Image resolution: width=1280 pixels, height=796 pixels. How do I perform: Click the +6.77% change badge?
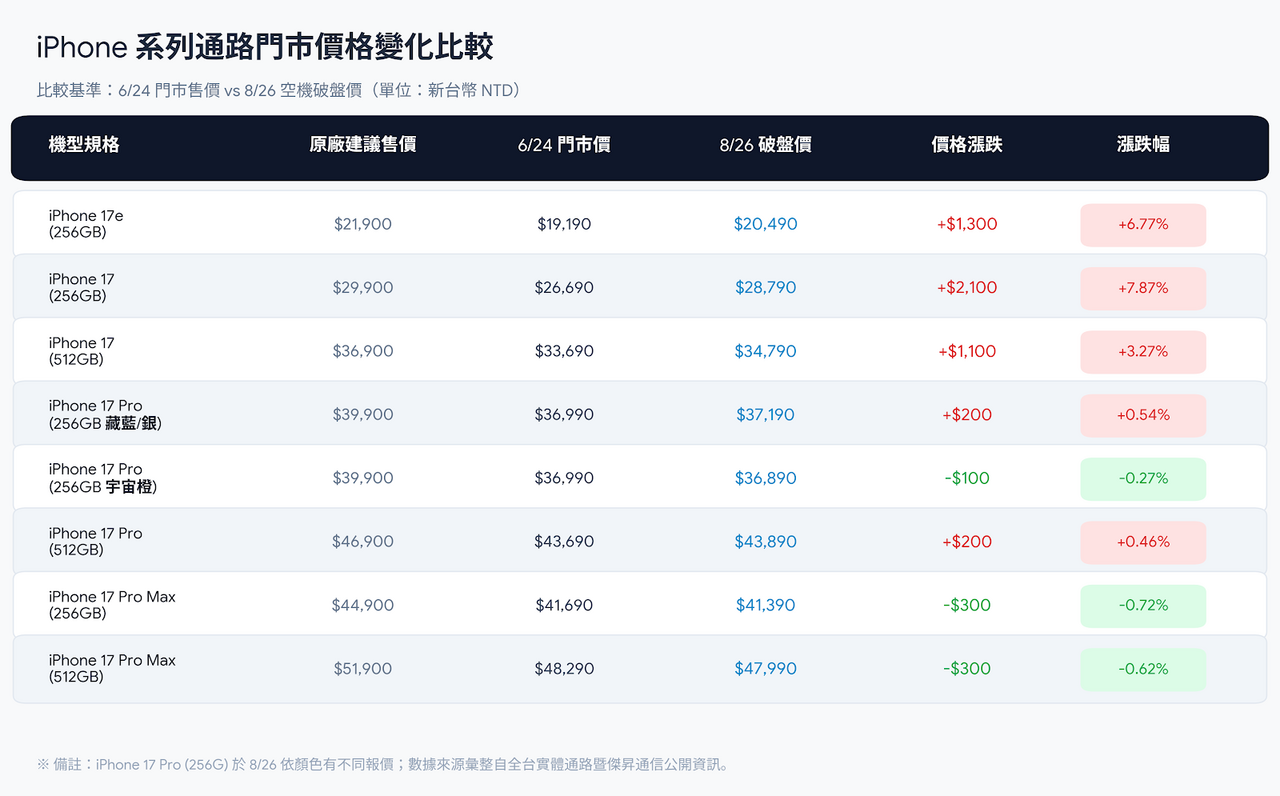[x=1143, y=225]
